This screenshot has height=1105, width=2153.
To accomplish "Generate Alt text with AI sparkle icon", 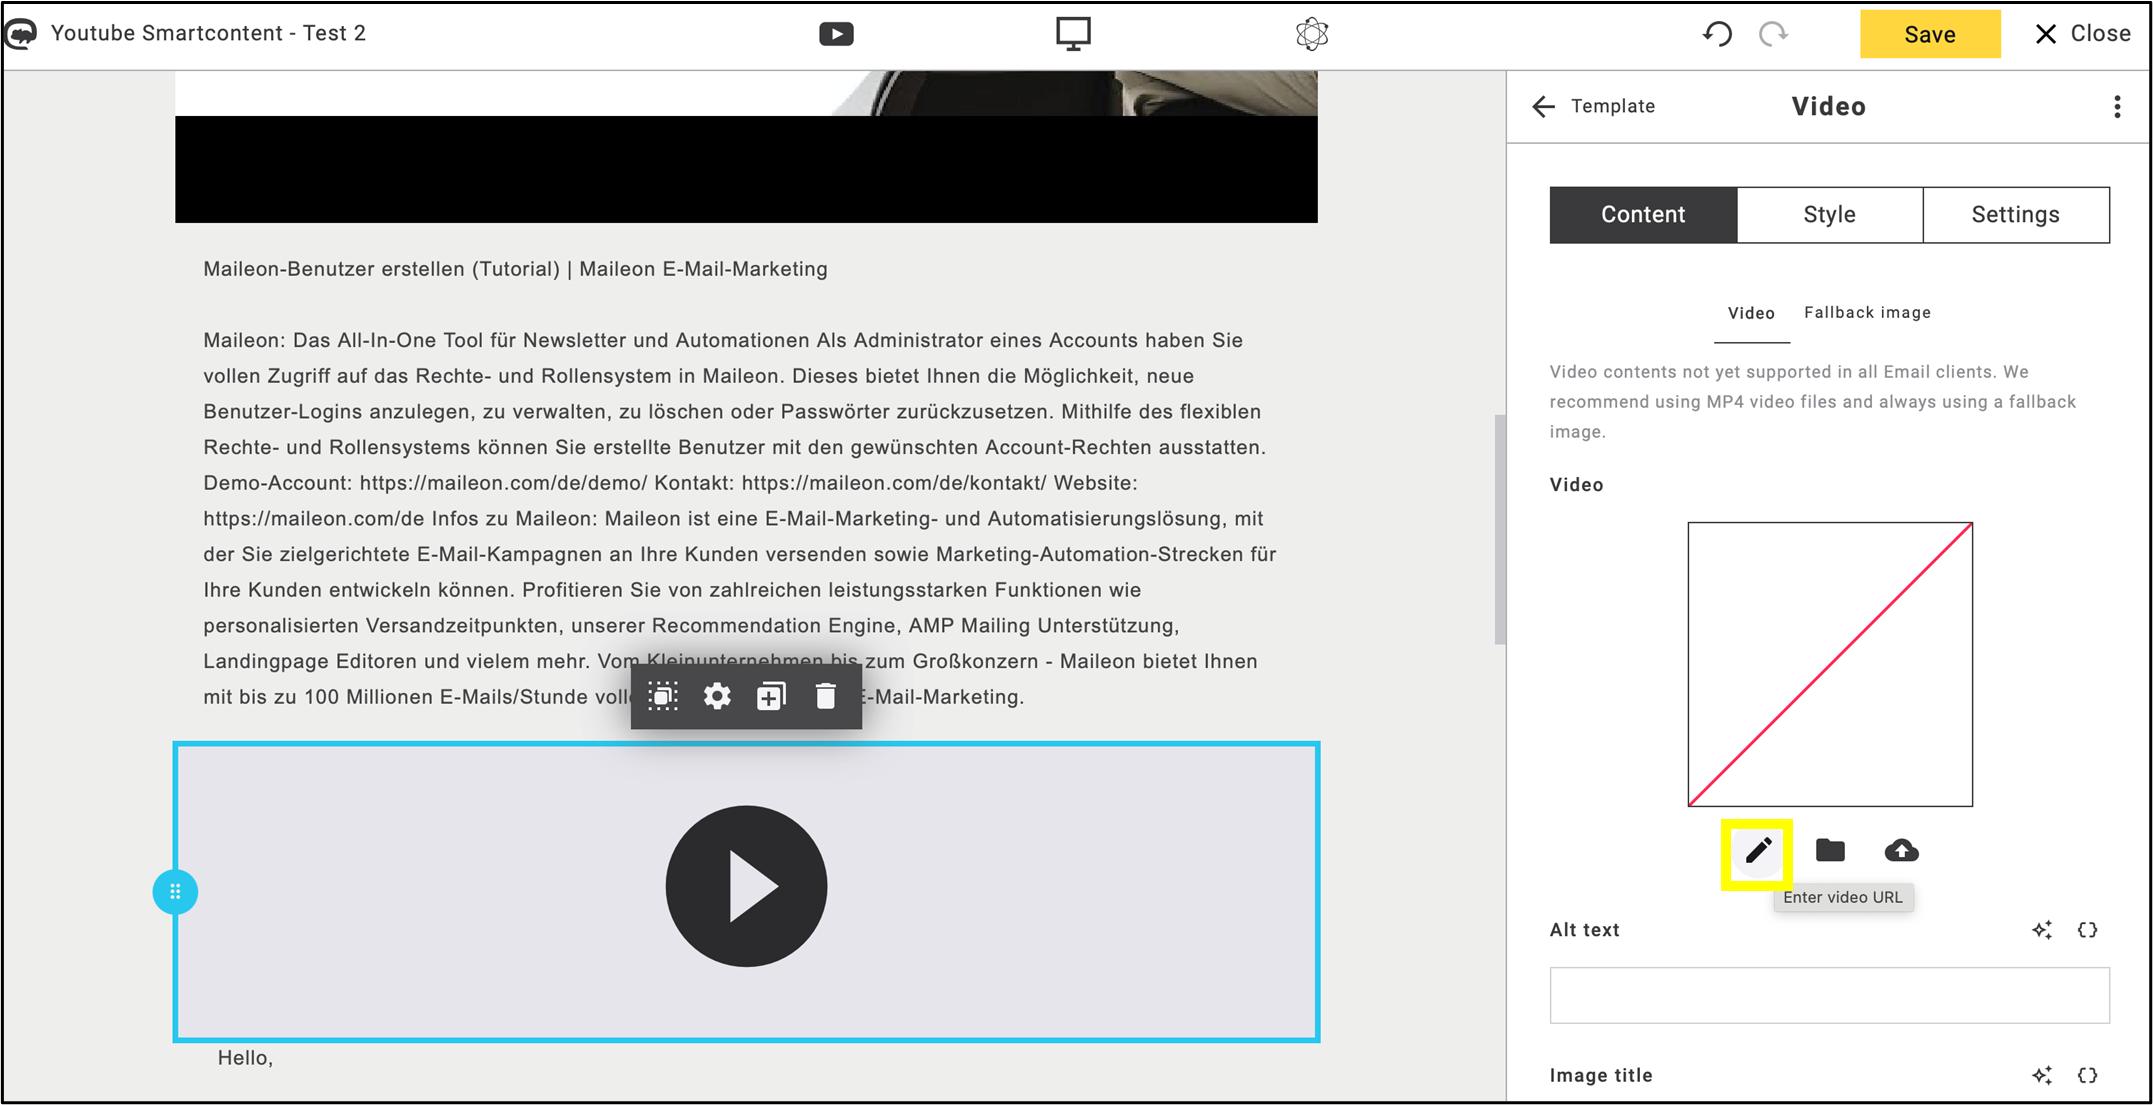I will [2042, 930].
